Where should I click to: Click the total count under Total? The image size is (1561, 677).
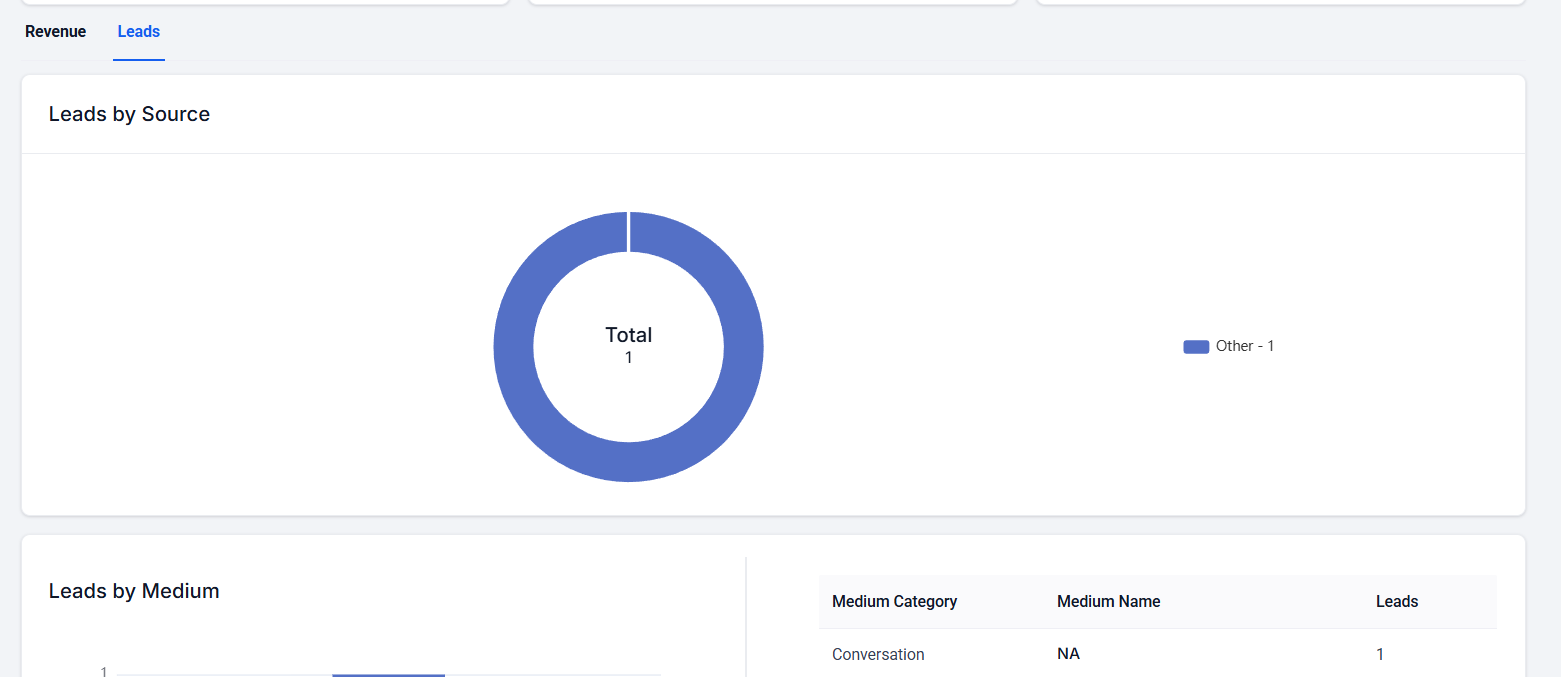[x=628, y=358]
